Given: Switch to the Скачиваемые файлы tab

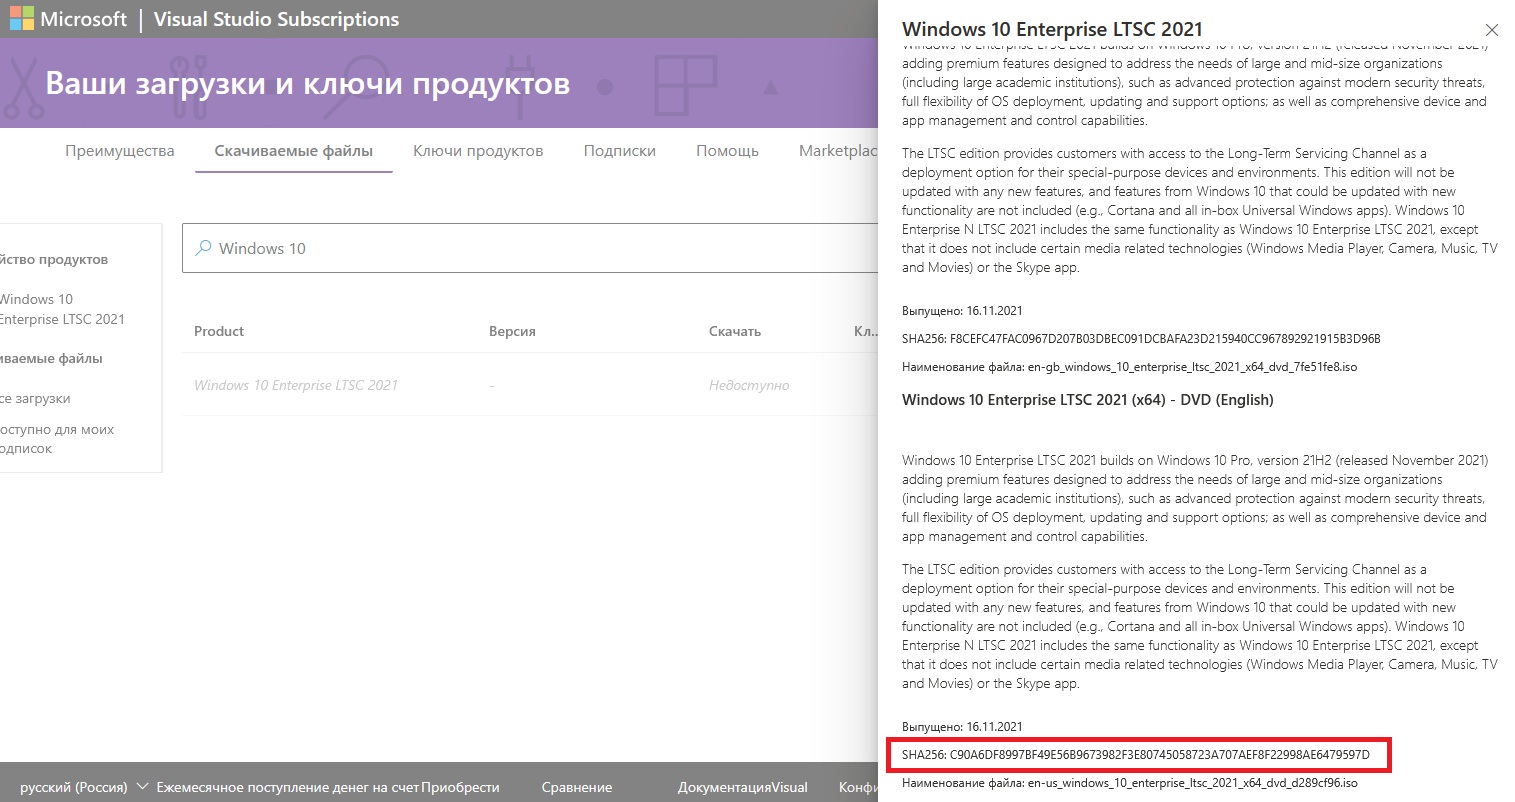Looking at the screenshot, I should [293, 151].
